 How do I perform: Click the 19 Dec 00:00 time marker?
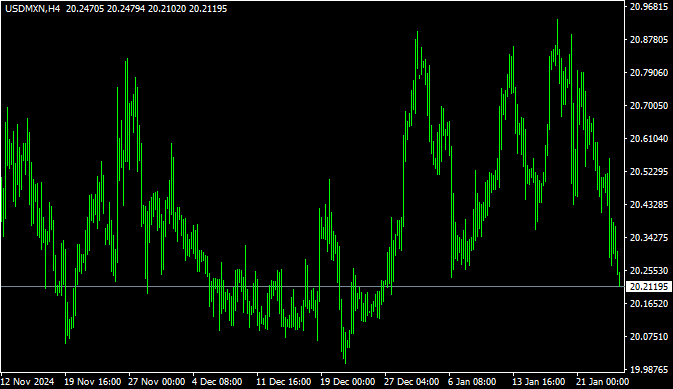click(x=348, y=381)
